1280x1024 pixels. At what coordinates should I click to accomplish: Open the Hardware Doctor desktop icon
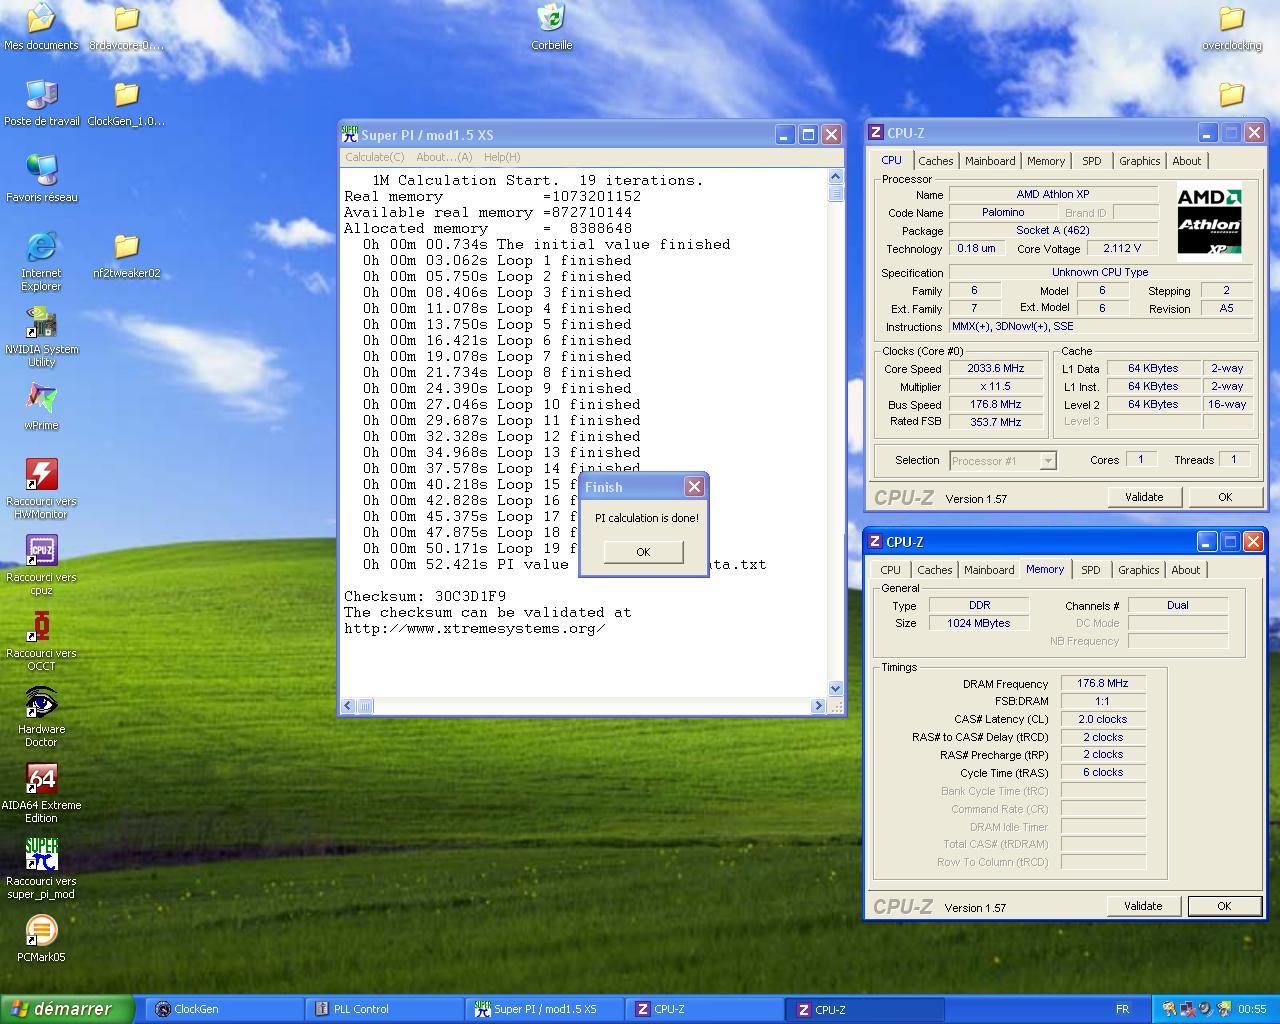tap(41, 716)
